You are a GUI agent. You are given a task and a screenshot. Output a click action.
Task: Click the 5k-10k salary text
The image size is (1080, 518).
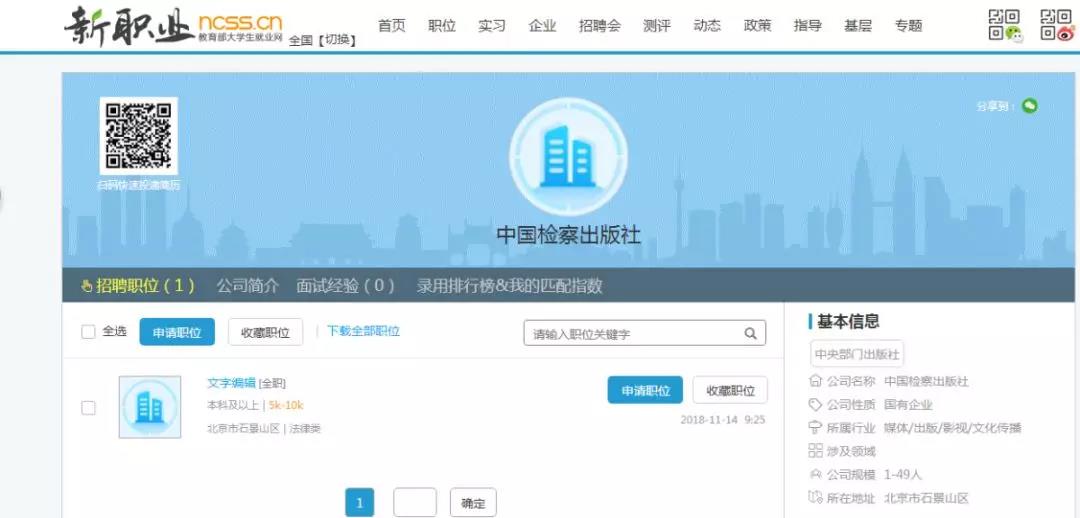click(x=286, y=405)
